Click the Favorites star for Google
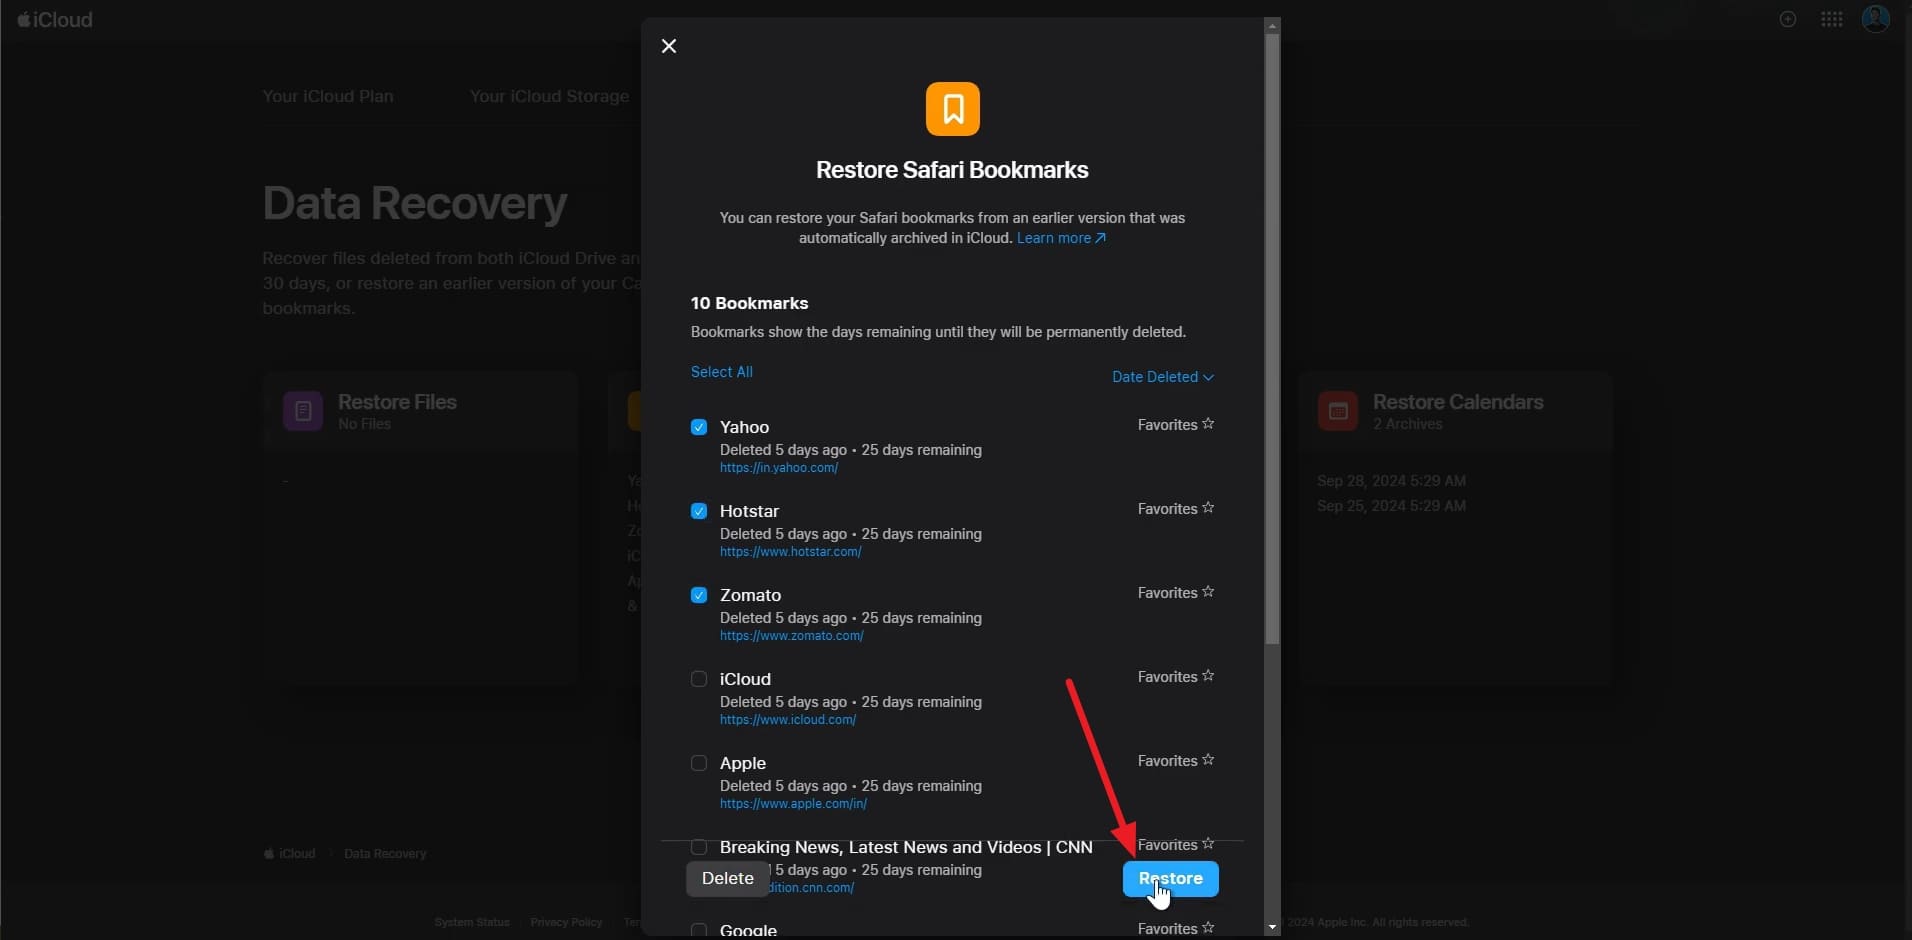 (x=1208, y=928)
